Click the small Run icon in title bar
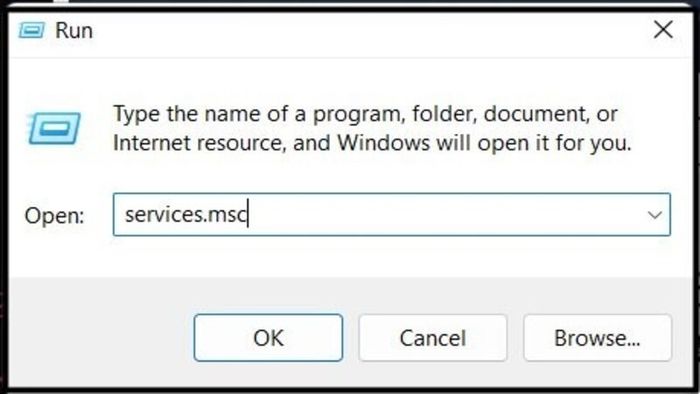 pos(31,30)
